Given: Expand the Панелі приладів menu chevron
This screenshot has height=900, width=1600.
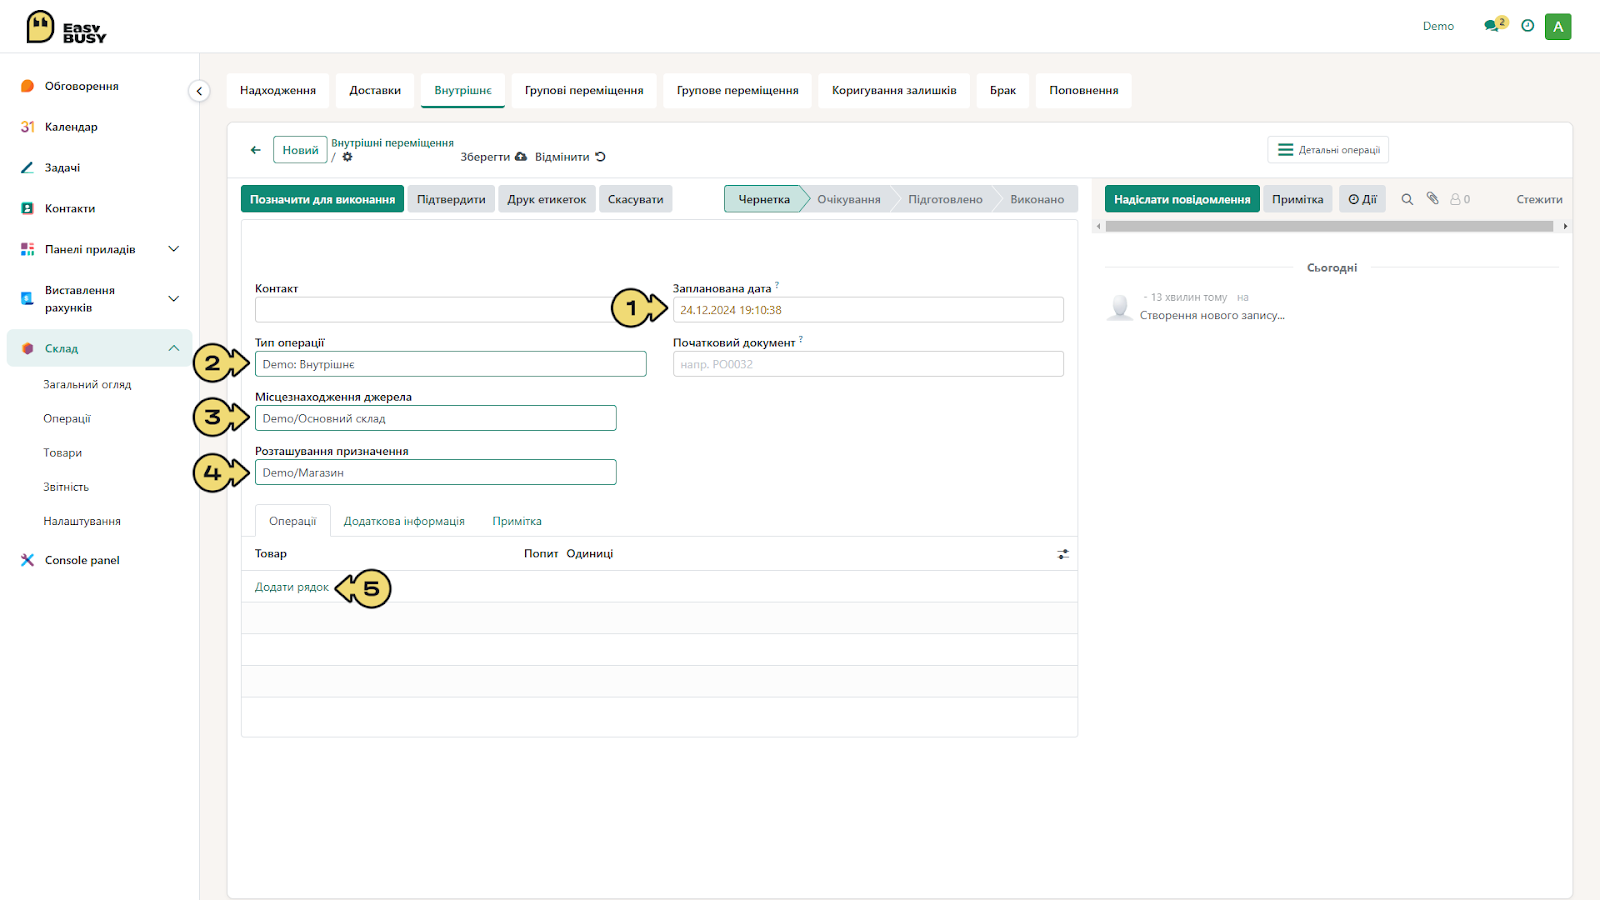Looking at the screenshot, I should click(173, 249).
